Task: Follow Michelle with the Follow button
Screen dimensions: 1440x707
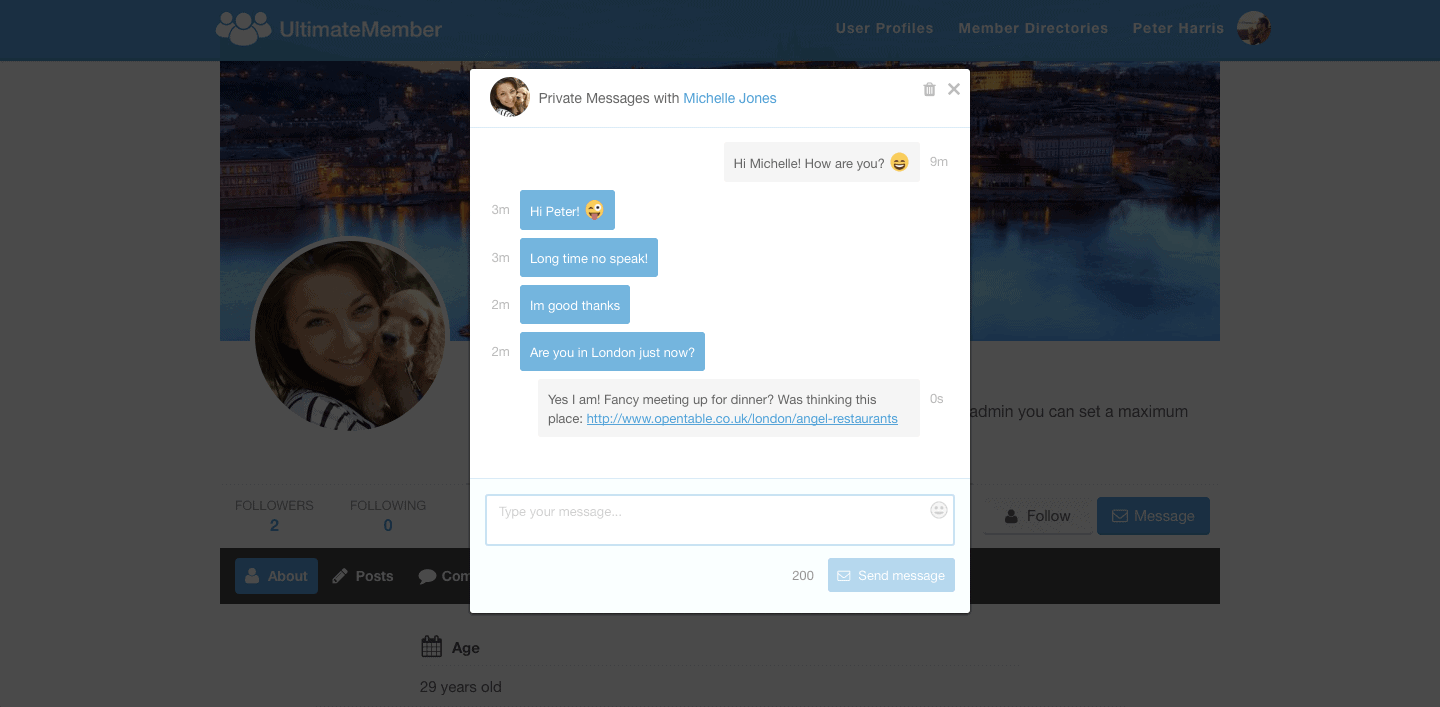Action: click(x=1038, y=516)
